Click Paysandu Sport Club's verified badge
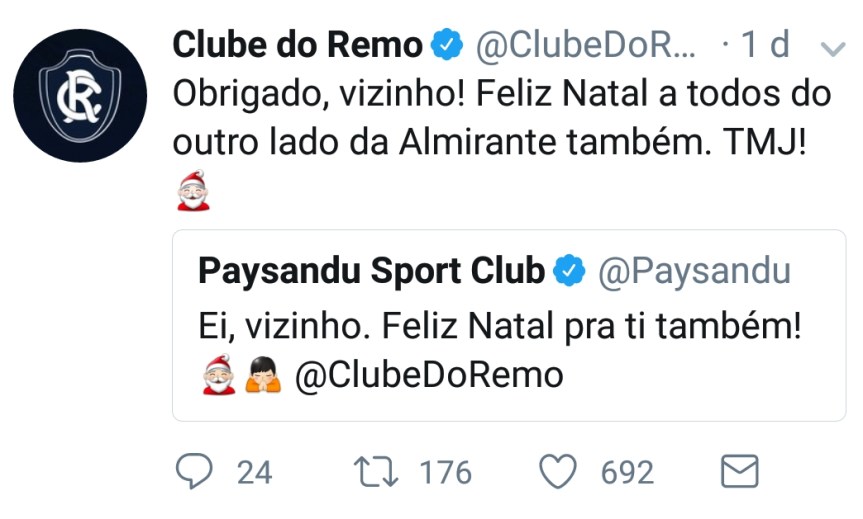Screen dimensions: 863x519 (x=569, y=271)
